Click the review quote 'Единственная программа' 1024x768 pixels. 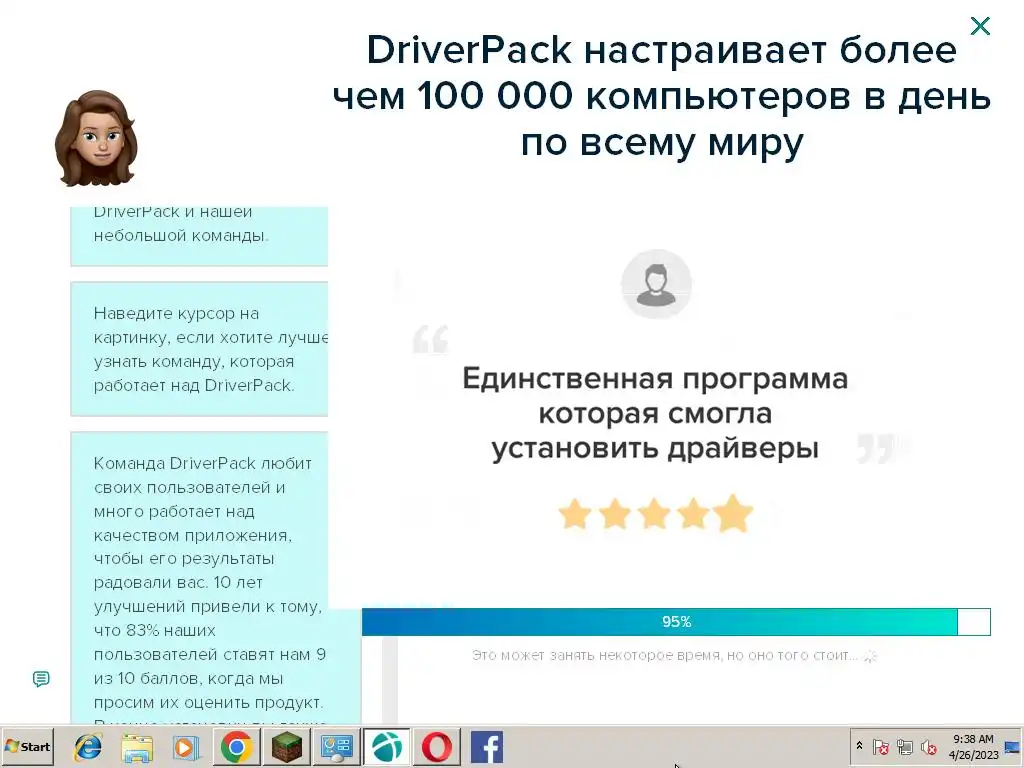pos(655,413)
